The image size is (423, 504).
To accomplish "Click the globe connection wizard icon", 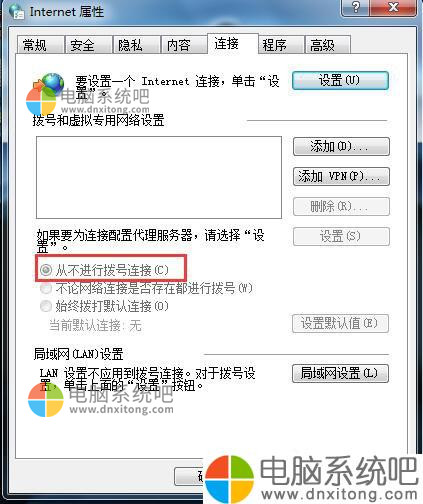I will (51, 84).
